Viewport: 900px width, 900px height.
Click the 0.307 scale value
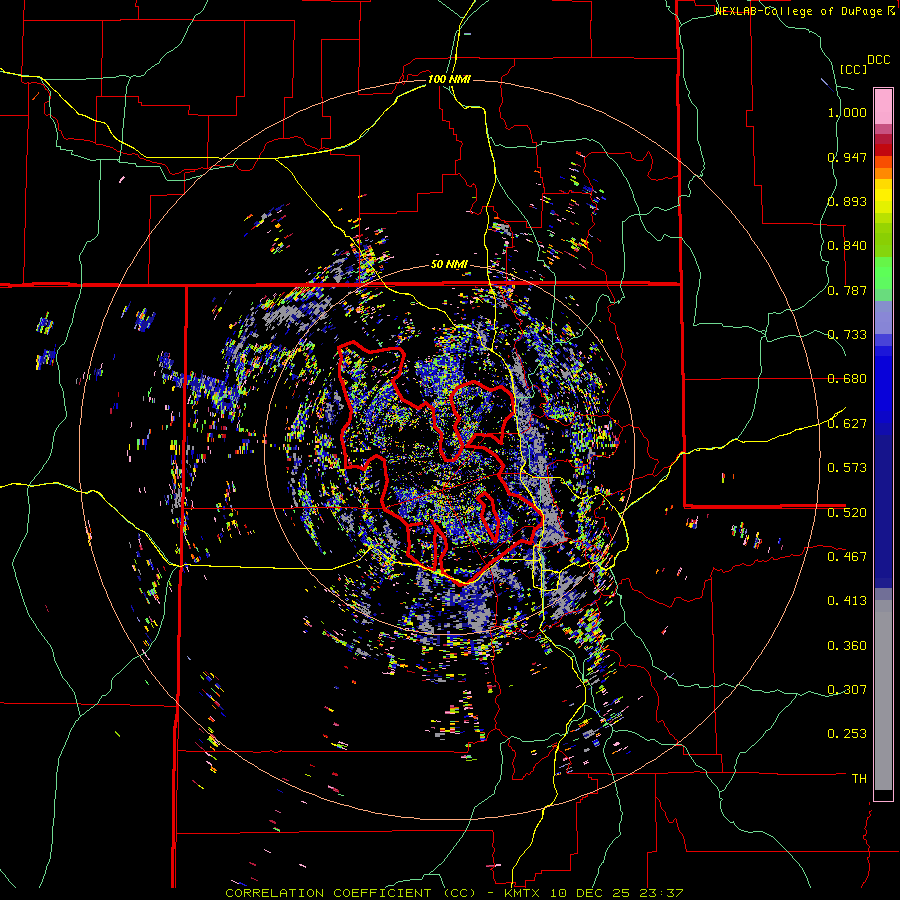click(x=847, y=690)
